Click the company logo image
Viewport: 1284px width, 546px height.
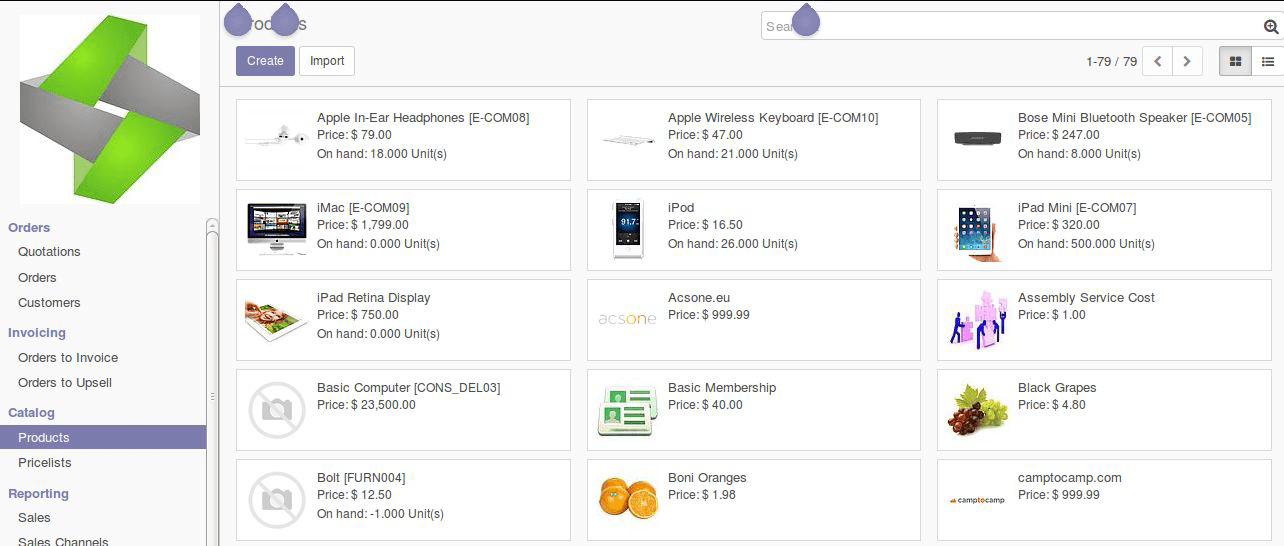(110, 110)
